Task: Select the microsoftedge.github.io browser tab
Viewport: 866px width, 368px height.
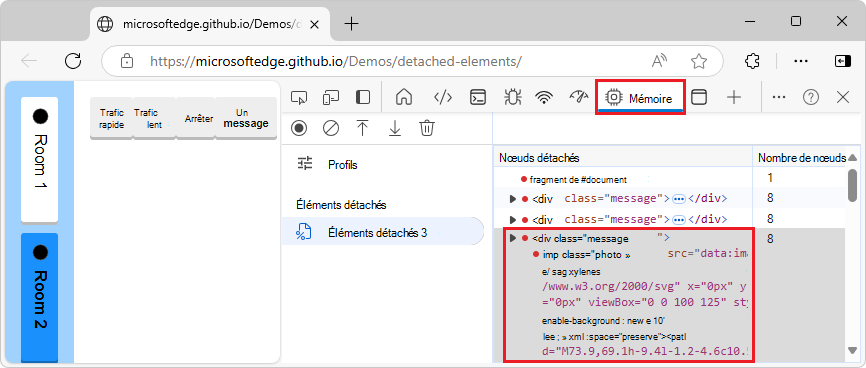Action: (x=210, y=24)
